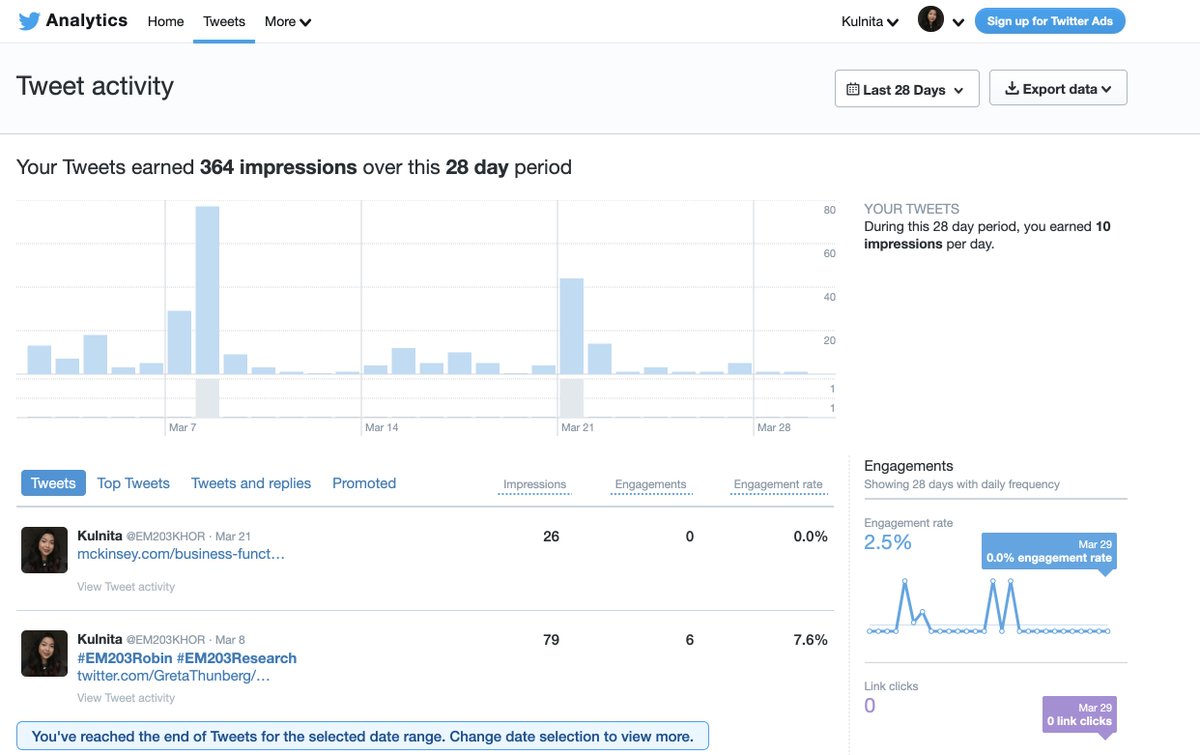Switch to the Promoted tab
The width and height of the screenshot is (1200, 755).
364,483
